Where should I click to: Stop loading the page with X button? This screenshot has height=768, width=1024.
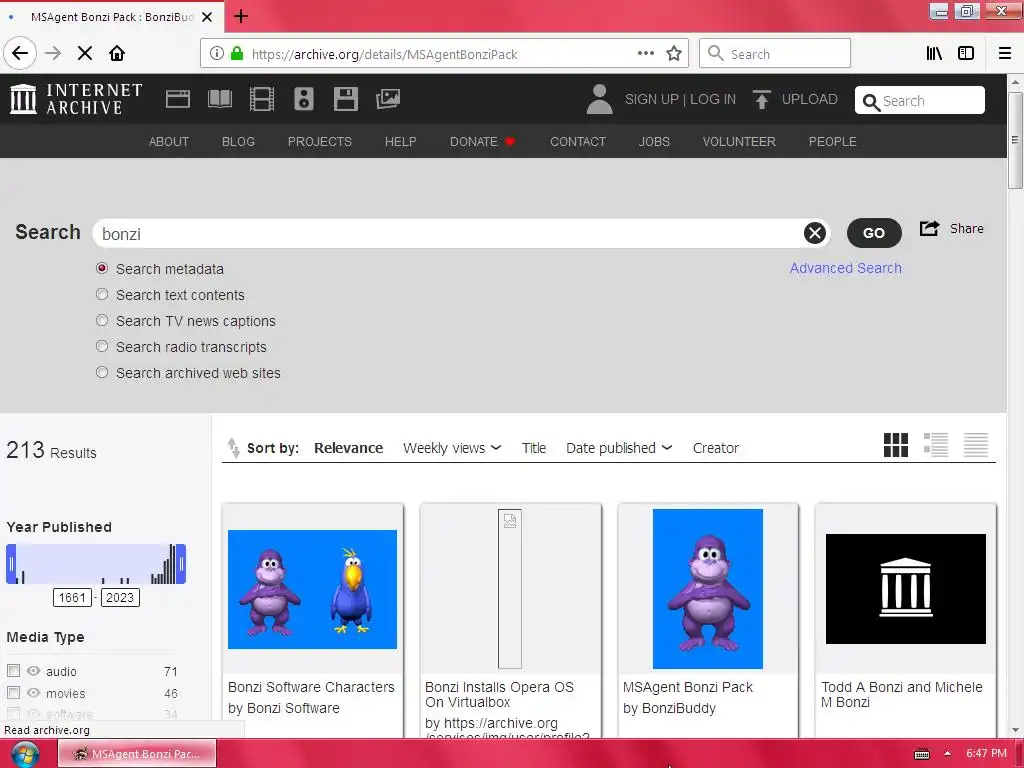coord(85,54)
